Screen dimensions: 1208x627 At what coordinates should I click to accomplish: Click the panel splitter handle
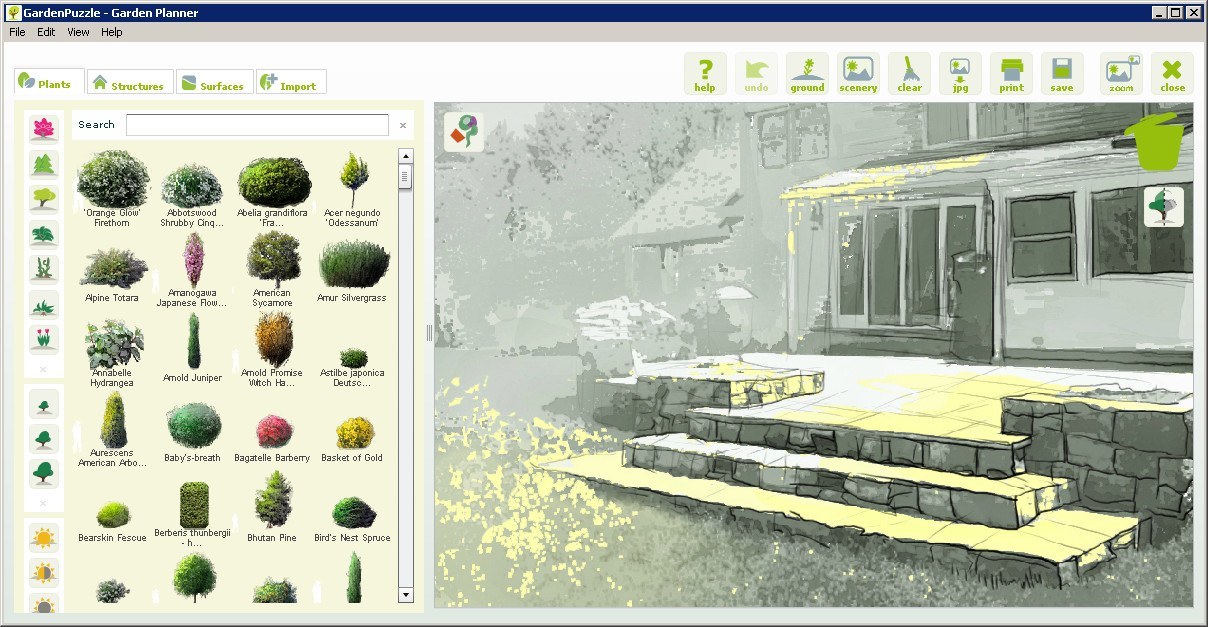tap(429, 333)
